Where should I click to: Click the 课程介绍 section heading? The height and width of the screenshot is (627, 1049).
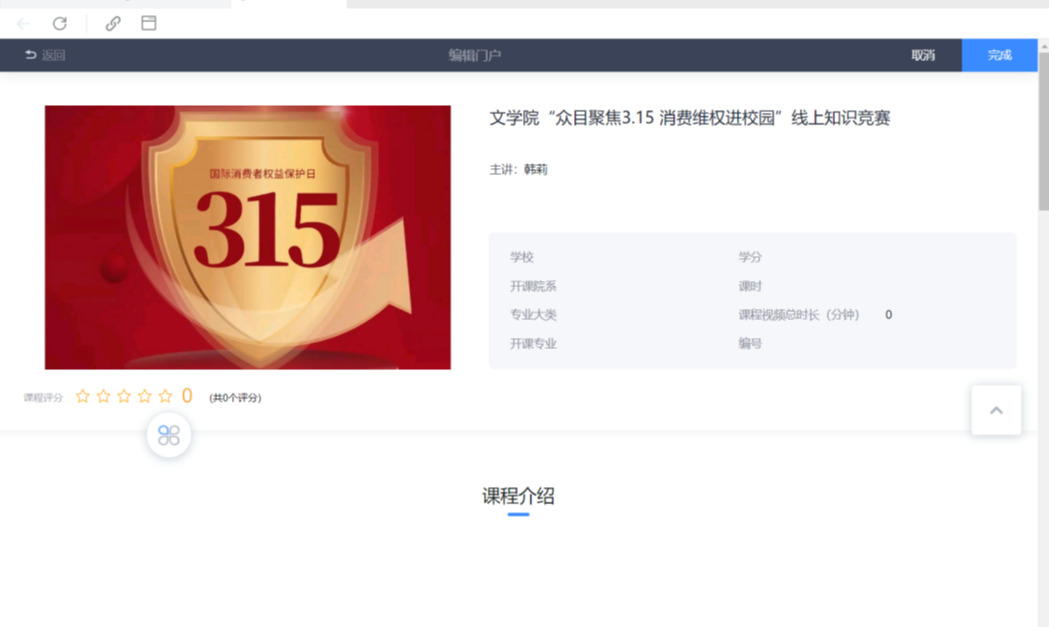click(518, 496)
